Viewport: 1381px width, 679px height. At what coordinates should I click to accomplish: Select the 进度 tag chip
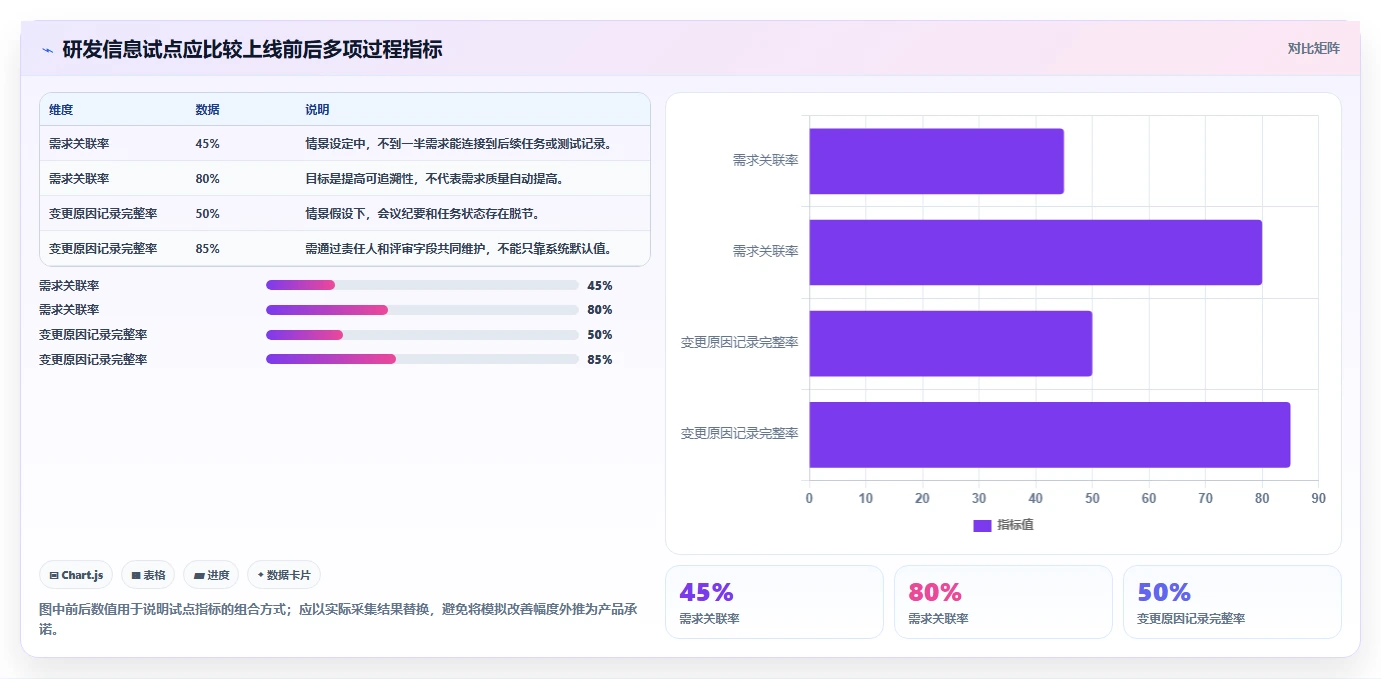[x=211, y=575]
